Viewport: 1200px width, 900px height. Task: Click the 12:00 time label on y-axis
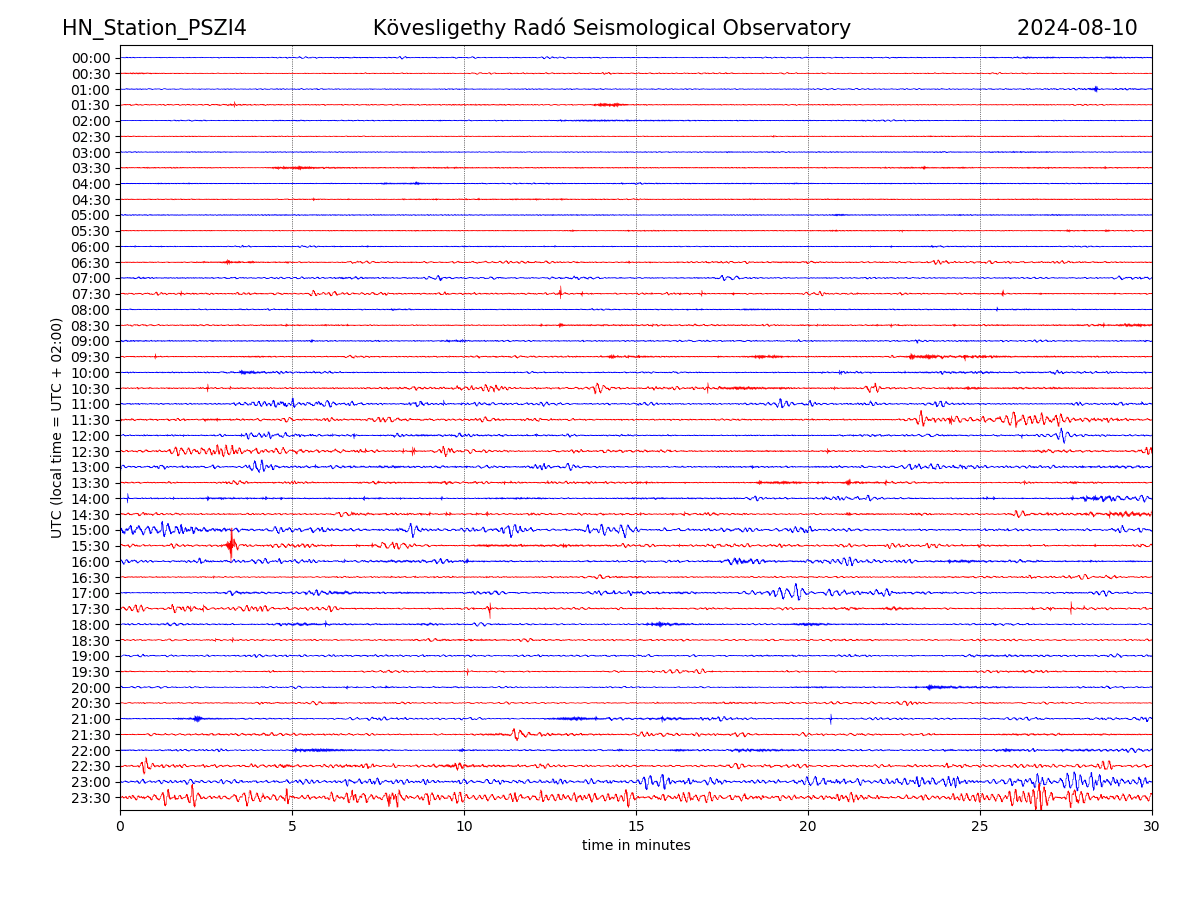click(x=90, y=436)
